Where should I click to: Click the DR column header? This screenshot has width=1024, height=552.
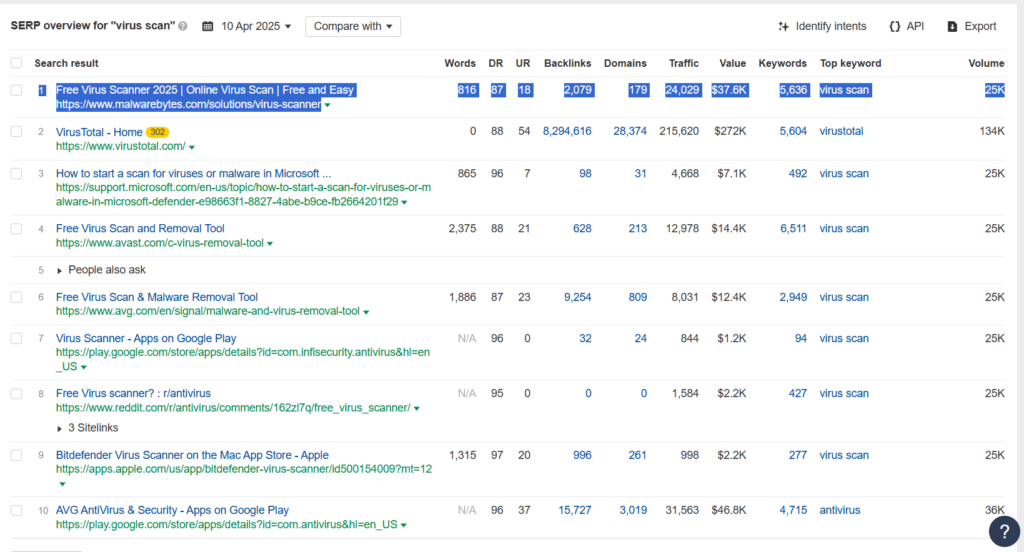pos(496,63)
